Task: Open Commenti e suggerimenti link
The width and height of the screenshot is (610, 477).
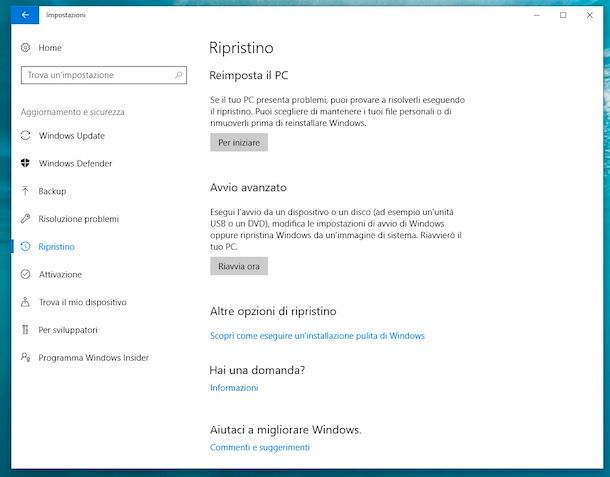Action: pos(260,447)
